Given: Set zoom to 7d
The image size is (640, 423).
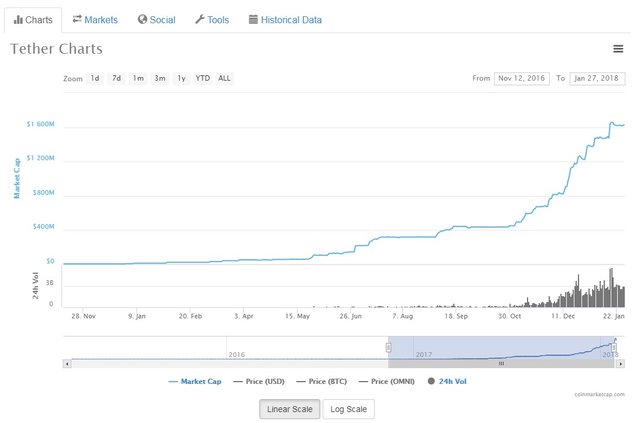Looking at the screenshot, I should (117, 78).
